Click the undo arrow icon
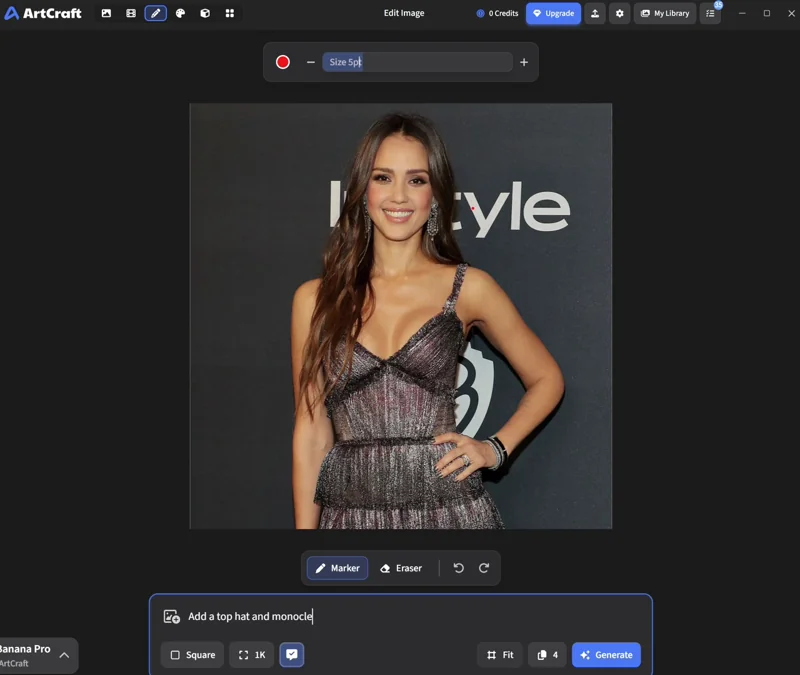This screenshot has width=800, height=675. (459, 568)
